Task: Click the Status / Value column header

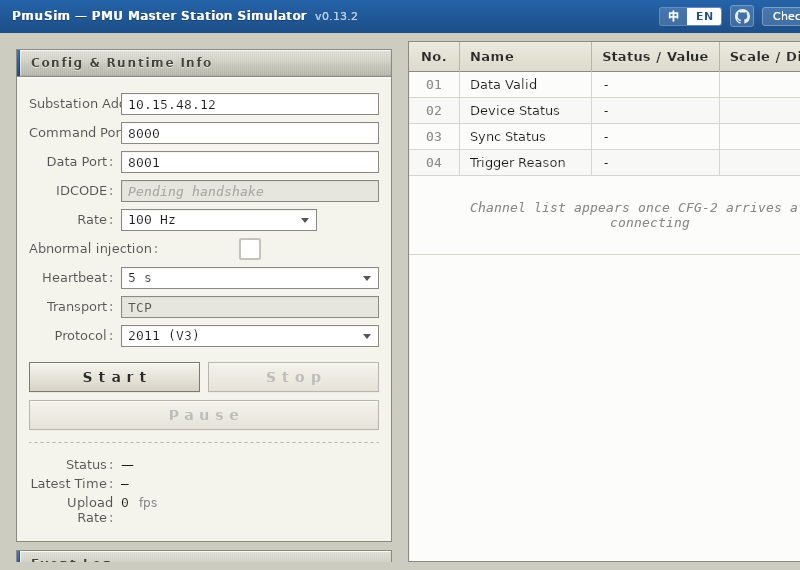Action: [x=656, y=57]
